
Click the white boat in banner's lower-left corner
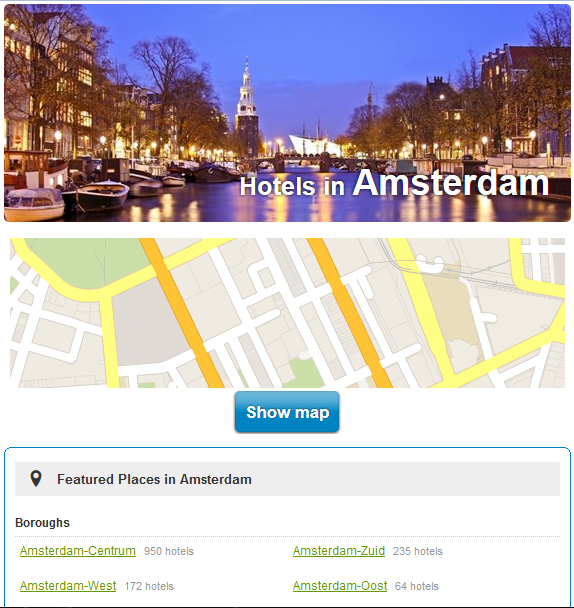point(34,204)
